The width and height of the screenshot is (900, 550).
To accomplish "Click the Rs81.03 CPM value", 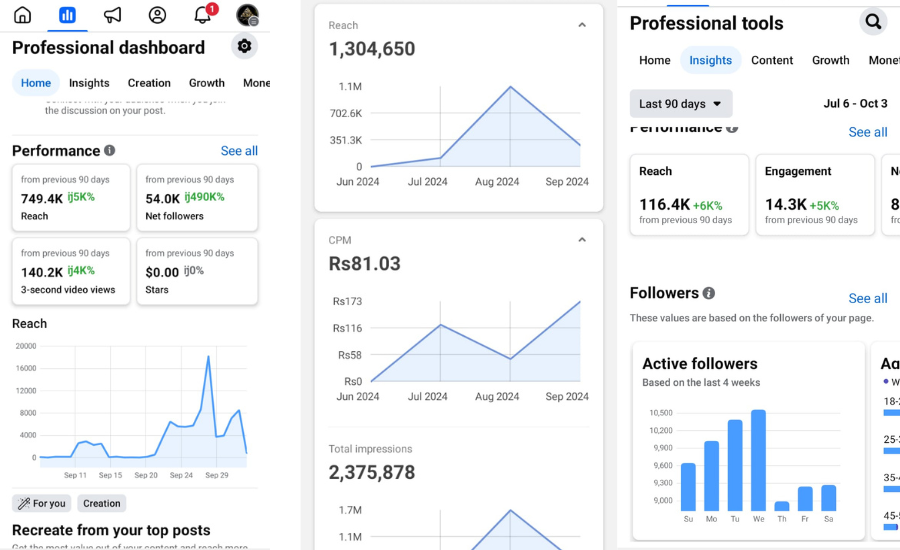I will 364,264.
